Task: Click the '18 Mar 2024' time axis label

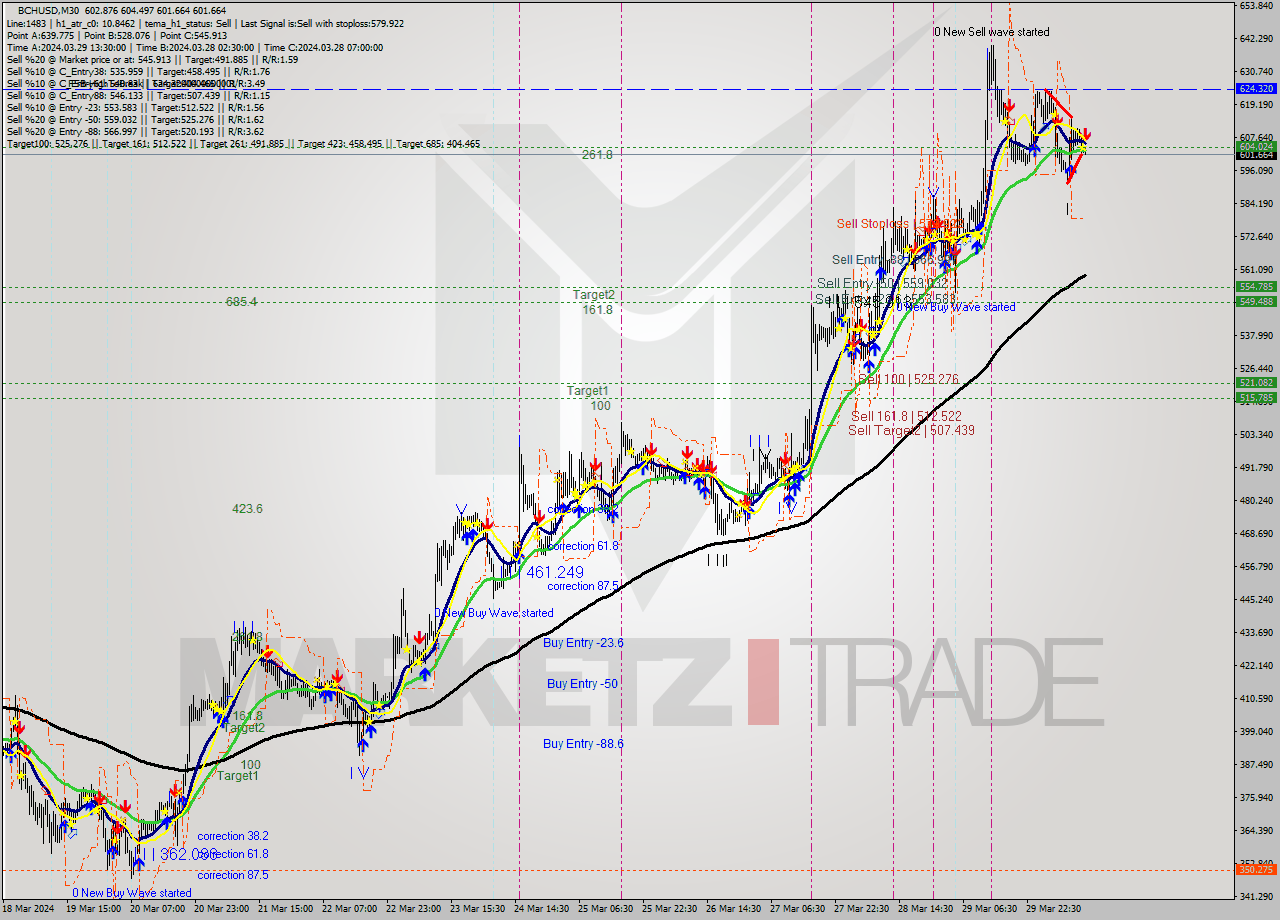Action: pyautogui.click(x=29, y=909)
